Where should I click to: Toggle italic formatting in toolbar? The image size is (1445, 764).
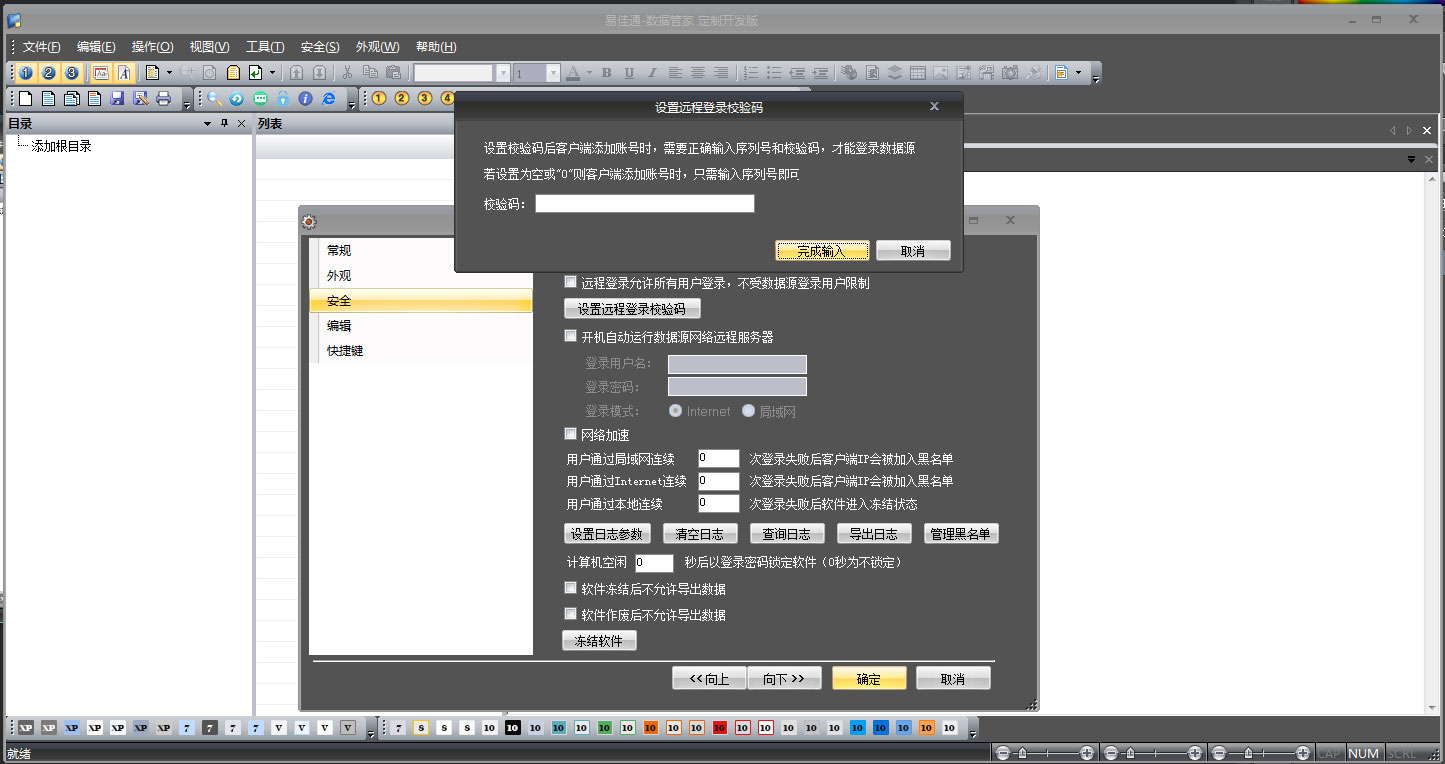pyautogui.click(x=652, y=73)
